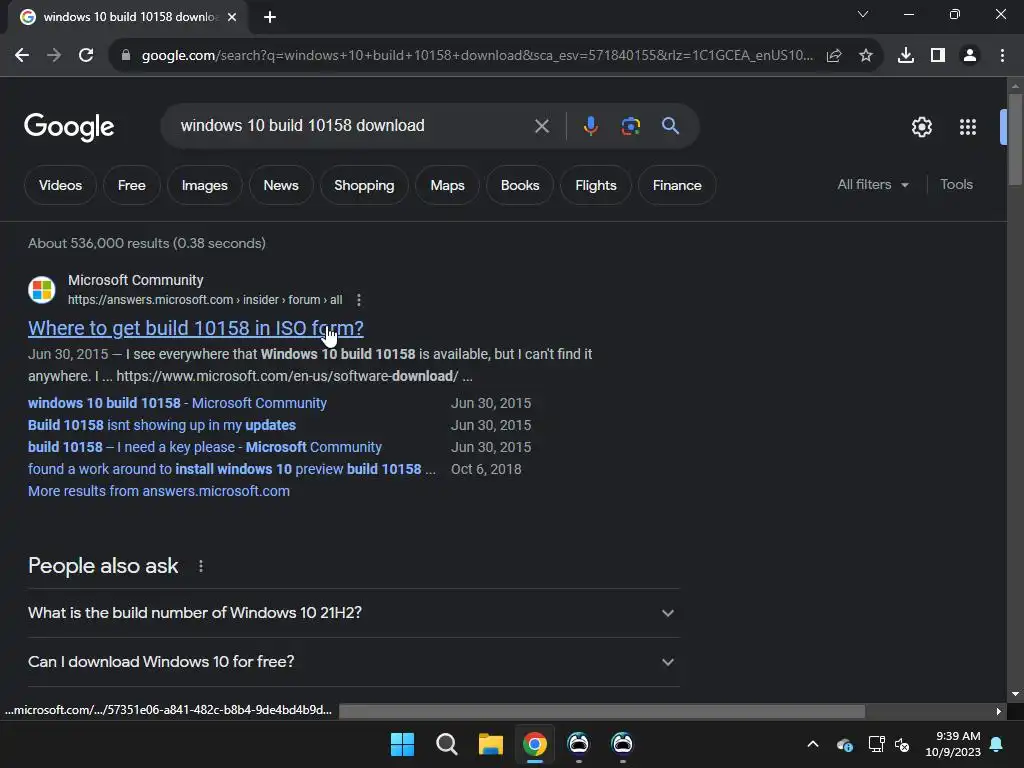Open 'found a work around to install' link
Screen dimensions: 1024x768
coord(232,470)
